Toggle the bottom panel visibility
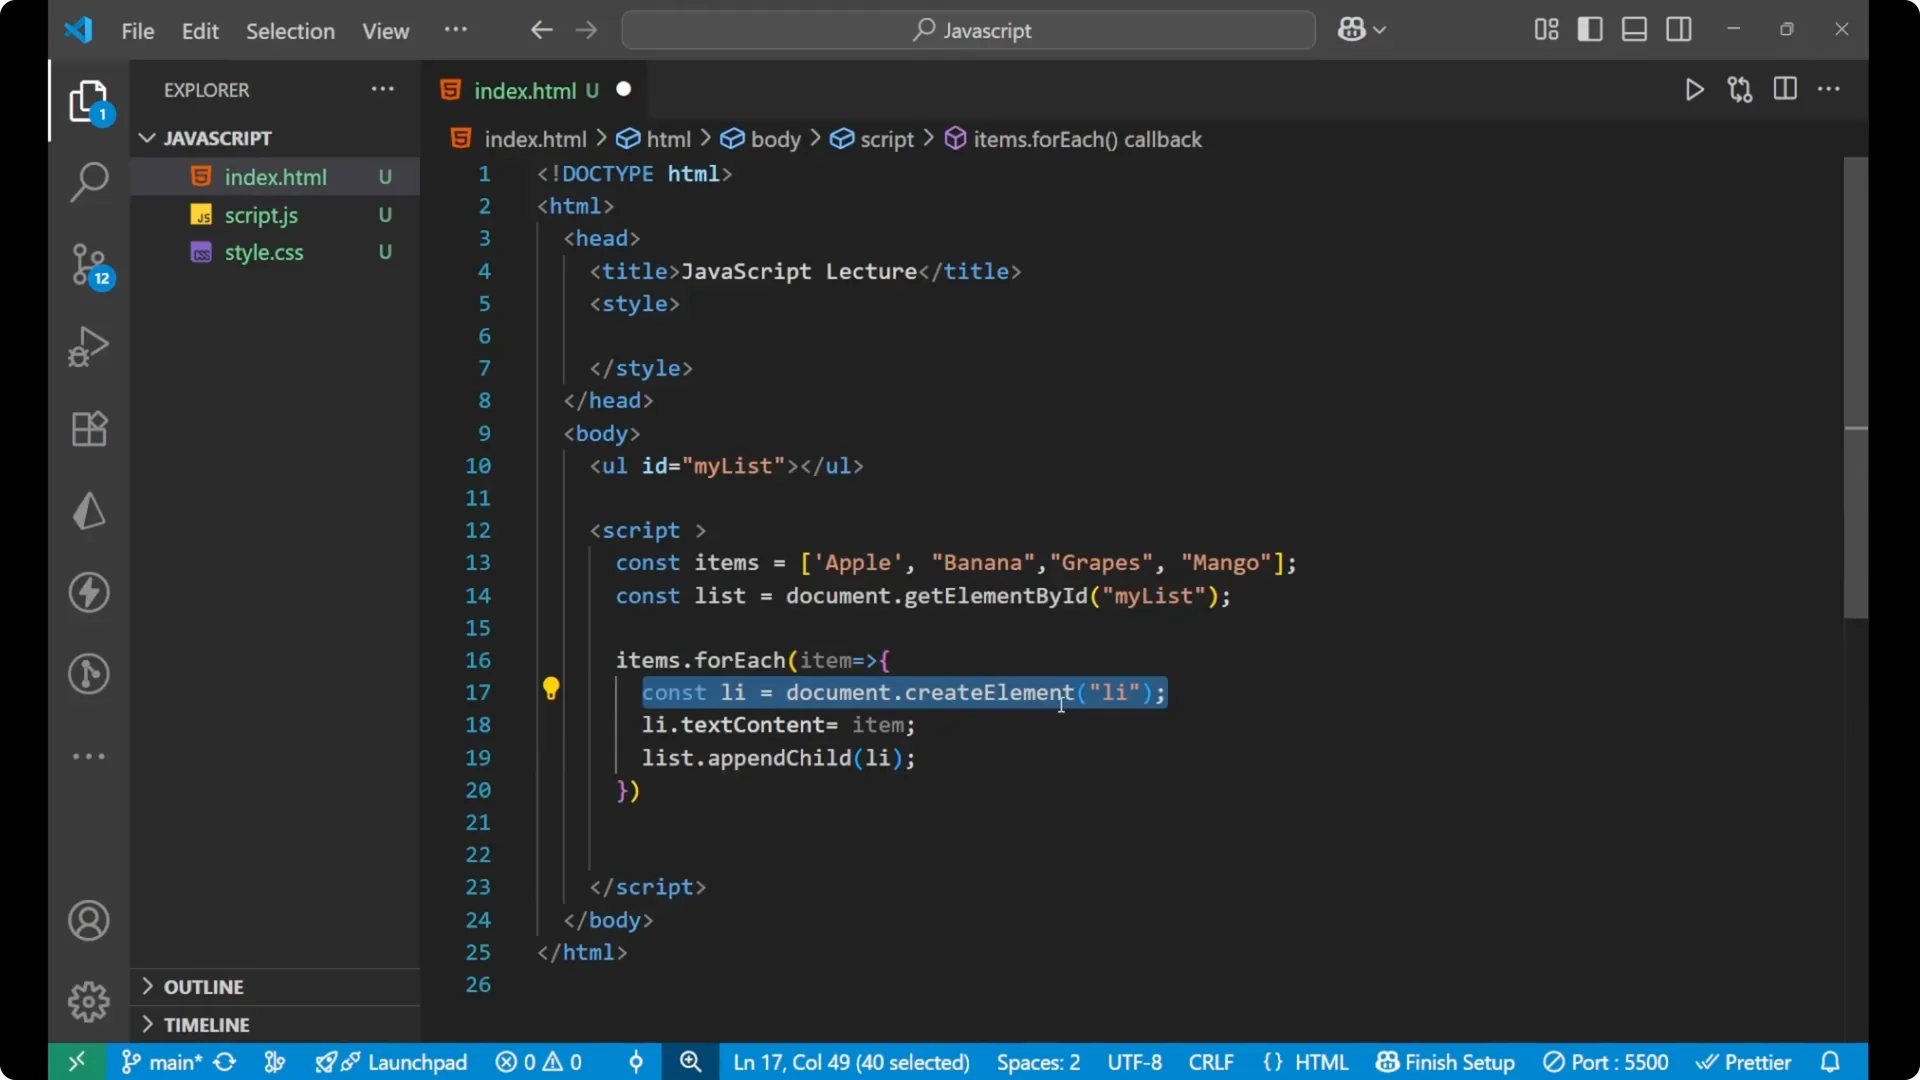 [1634, 29]
